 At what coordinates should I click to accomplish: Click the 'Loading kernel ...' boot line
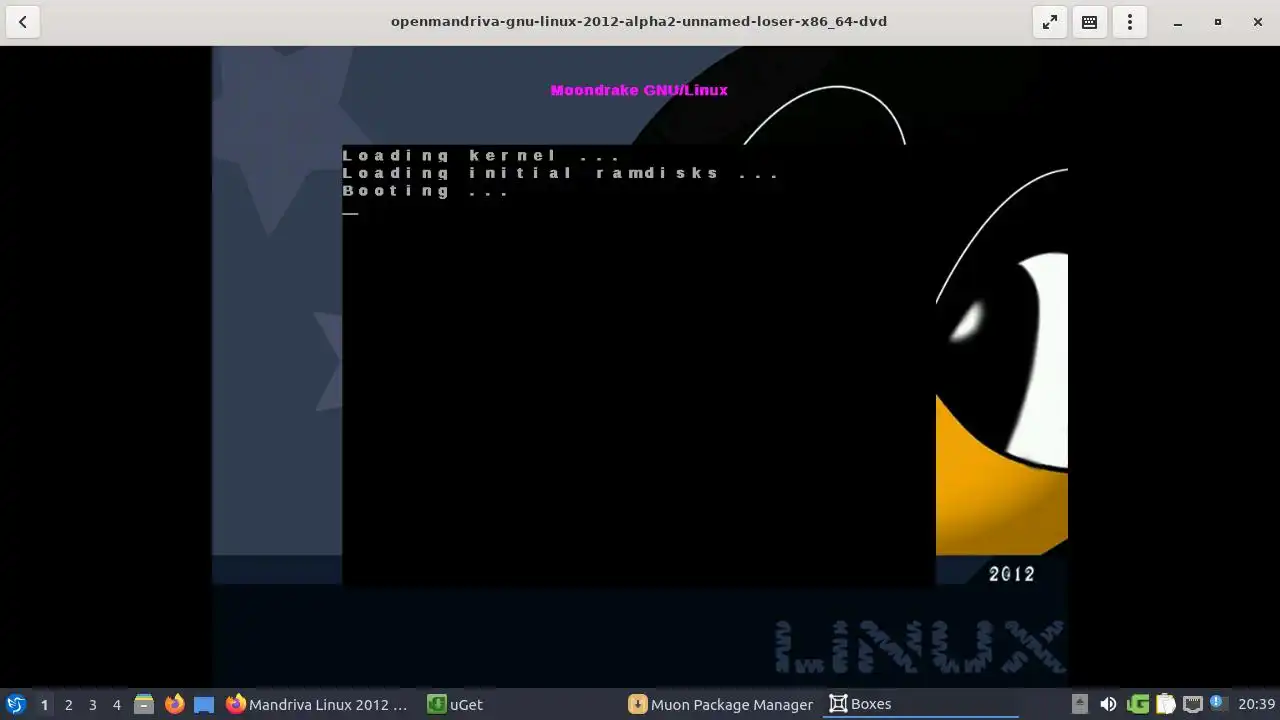pyautogui.click(x=481, y=155)
